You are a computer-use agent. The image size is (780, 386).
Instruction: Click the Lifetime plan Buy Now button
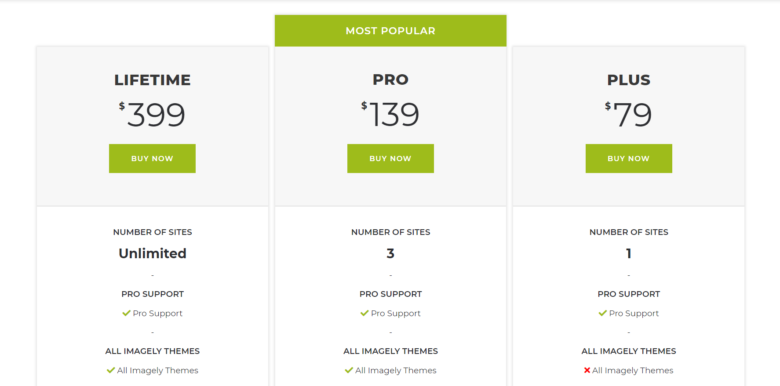(x=152, y=159)
